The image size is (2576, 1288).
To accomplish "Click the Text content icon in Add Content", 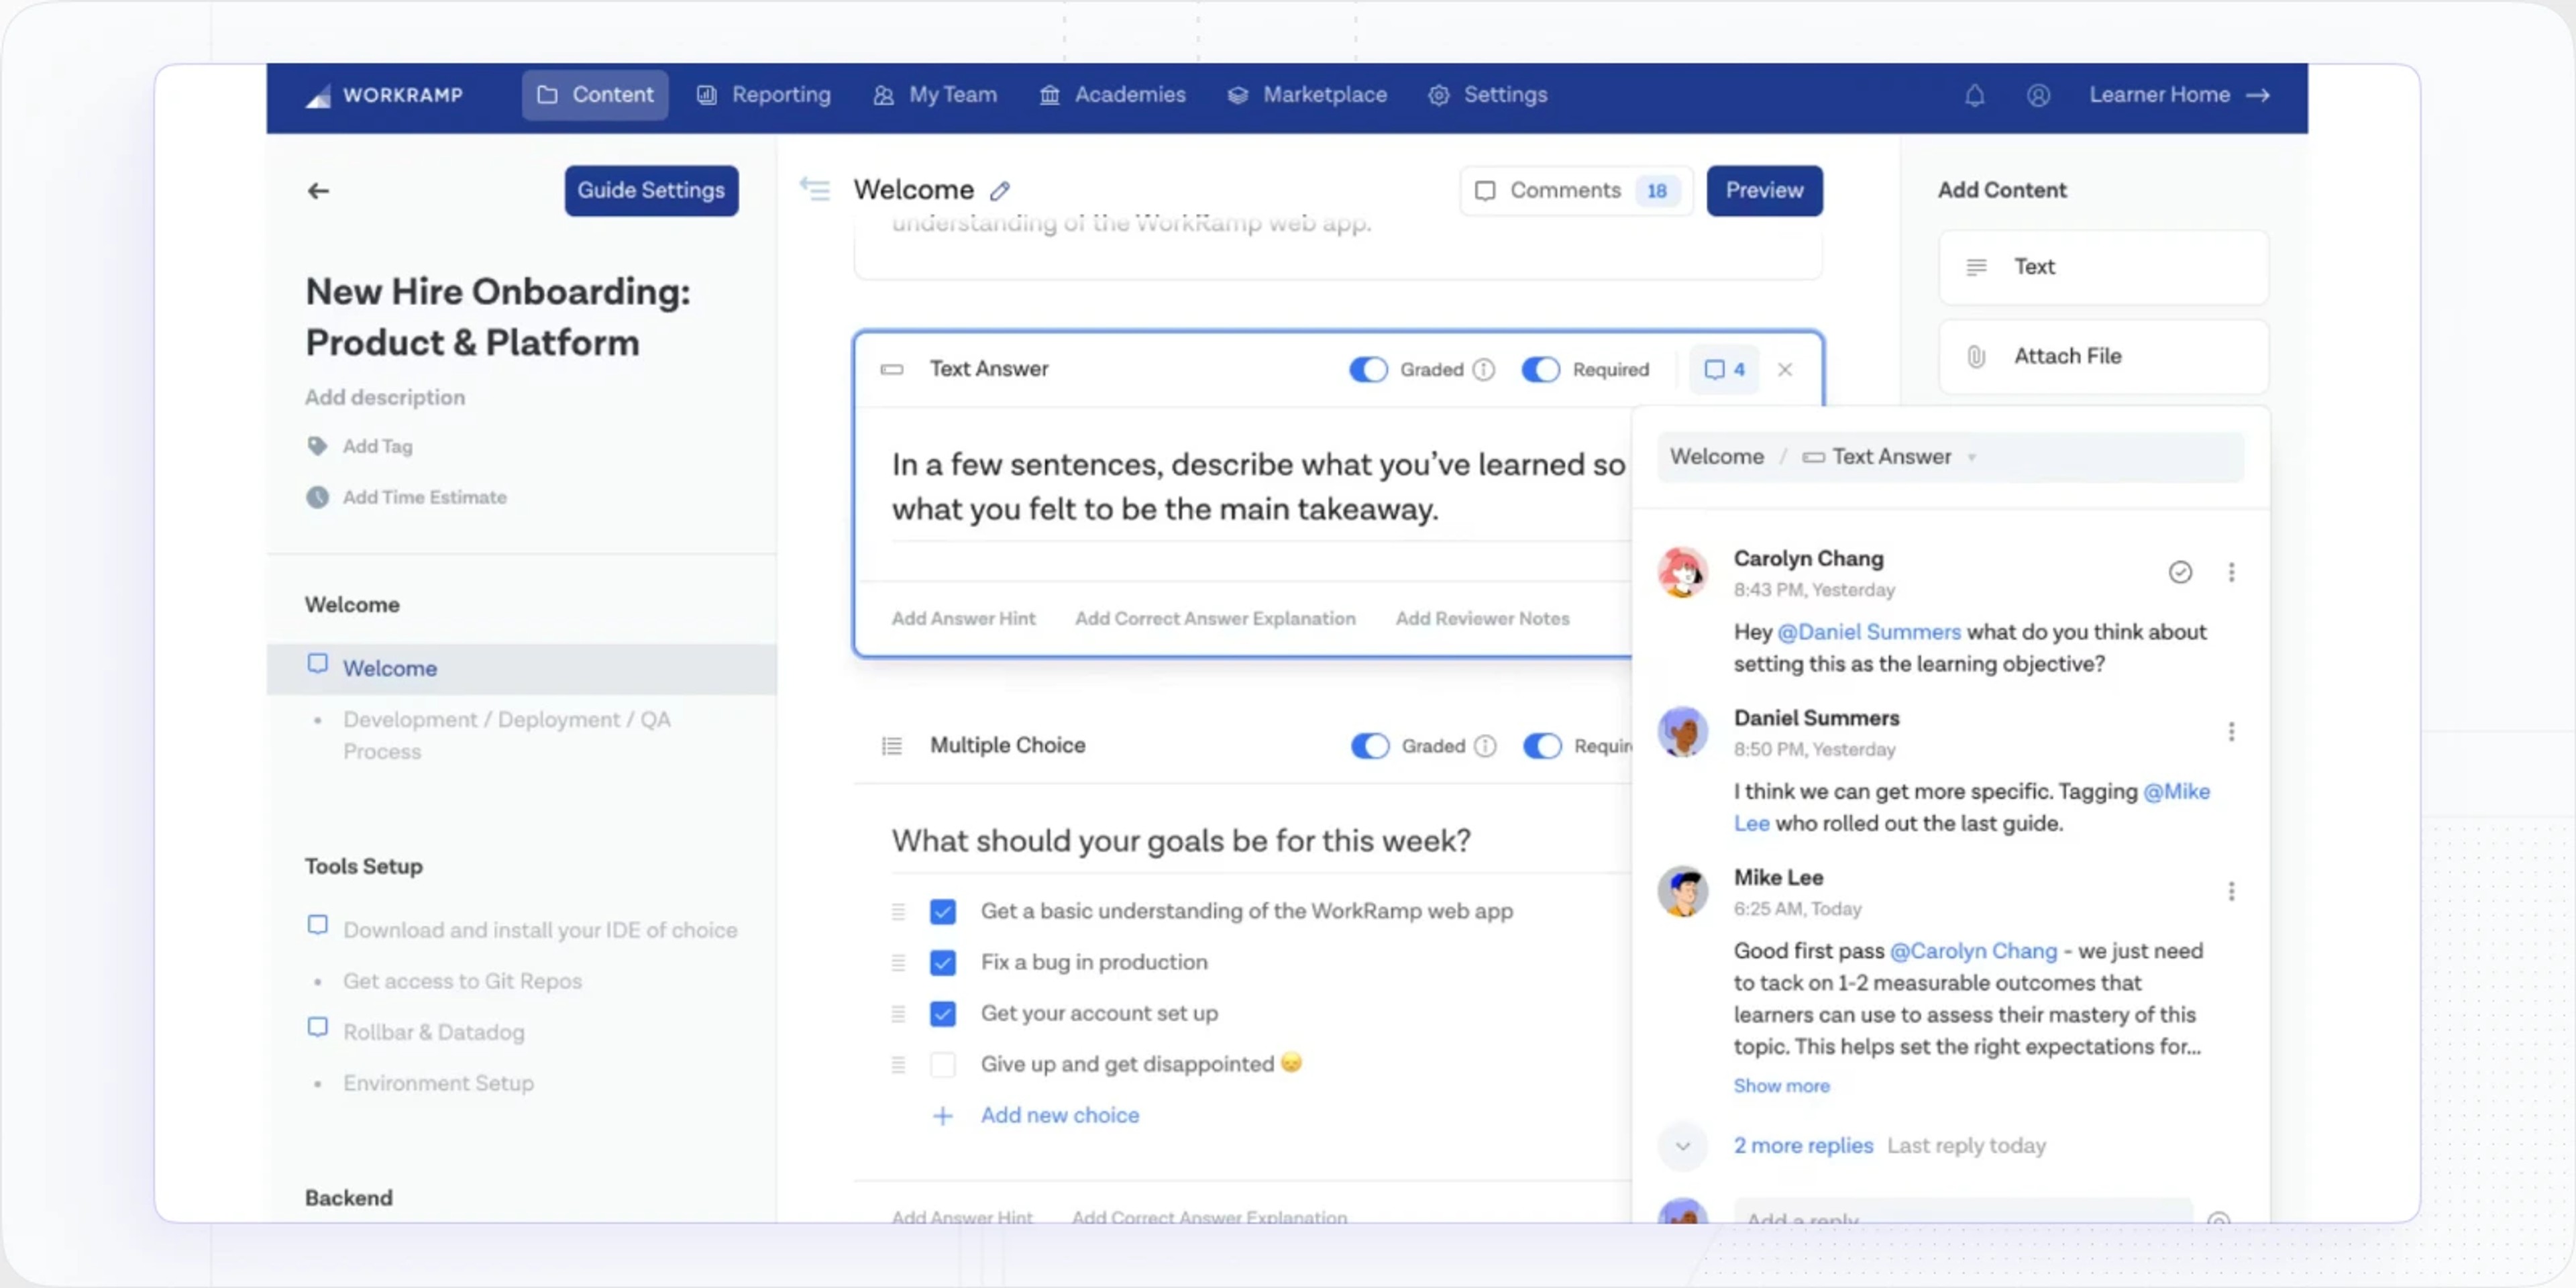I will tap(1976, 267).
